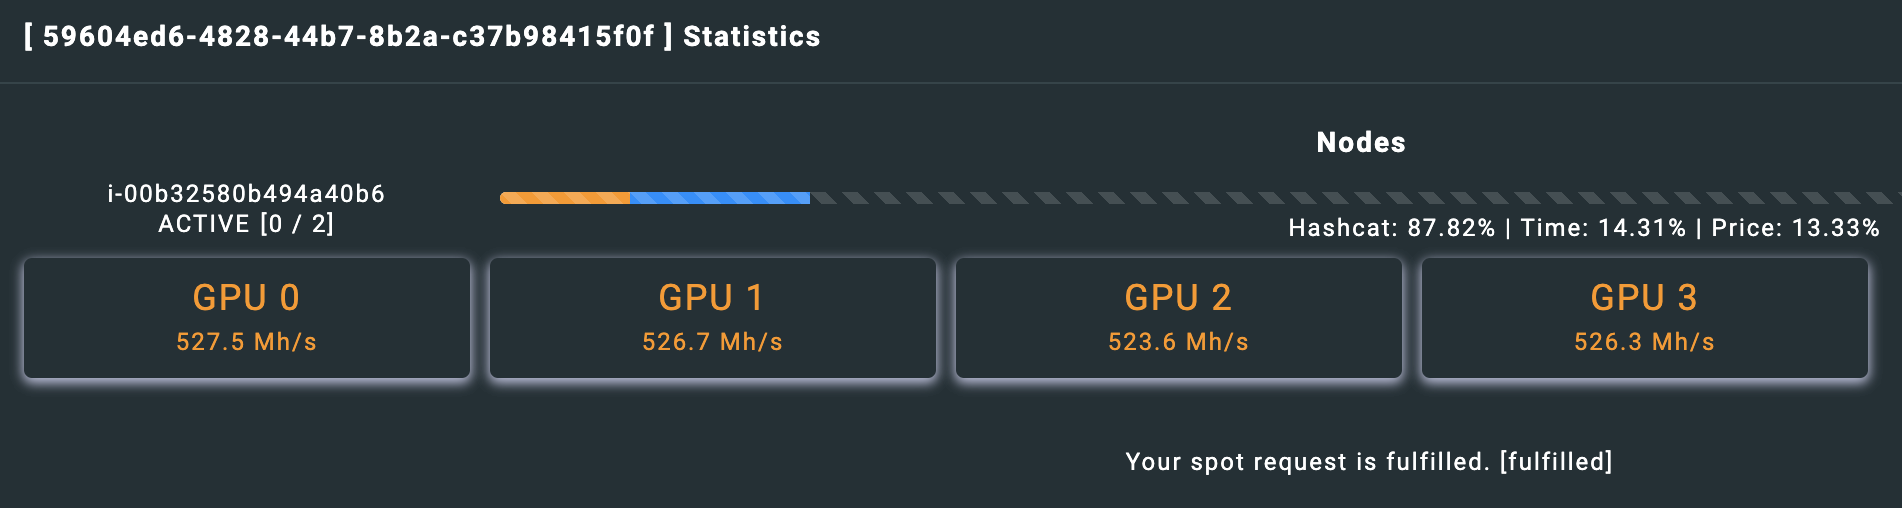Screen dimensions: 1902x508
Task: Select the campaign ID 59604ed6 in the header
Action: coord(348,37)
